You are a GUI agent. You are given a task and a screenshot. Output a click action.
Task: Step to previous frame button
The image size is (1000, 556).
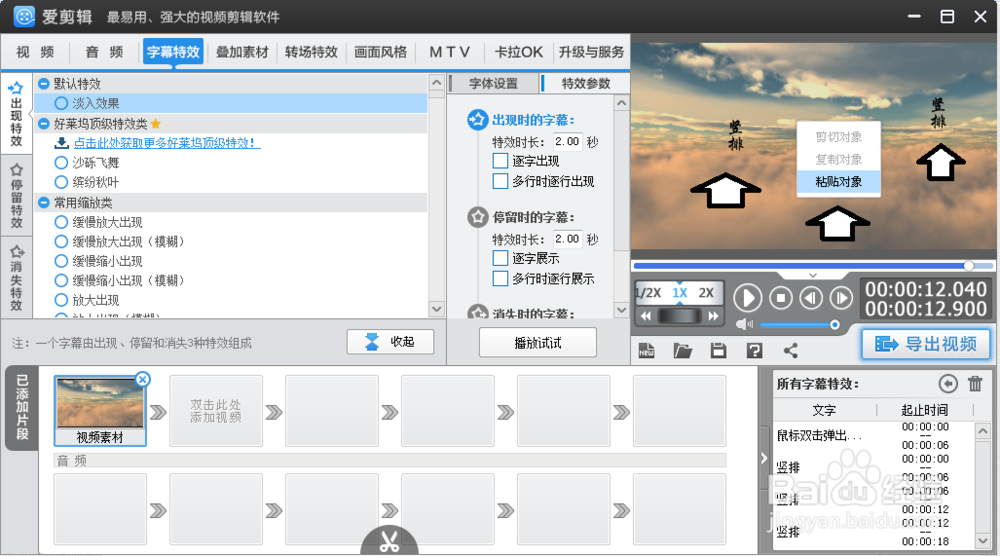pos(811,298)
